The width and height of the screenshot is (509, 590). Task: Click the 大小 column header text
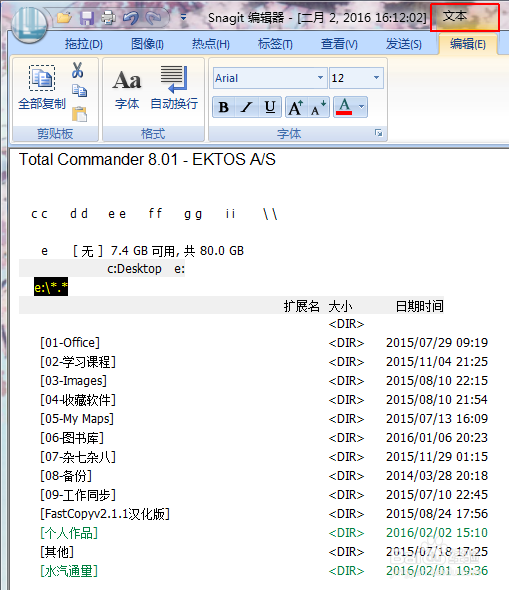(x=340, y=306)
